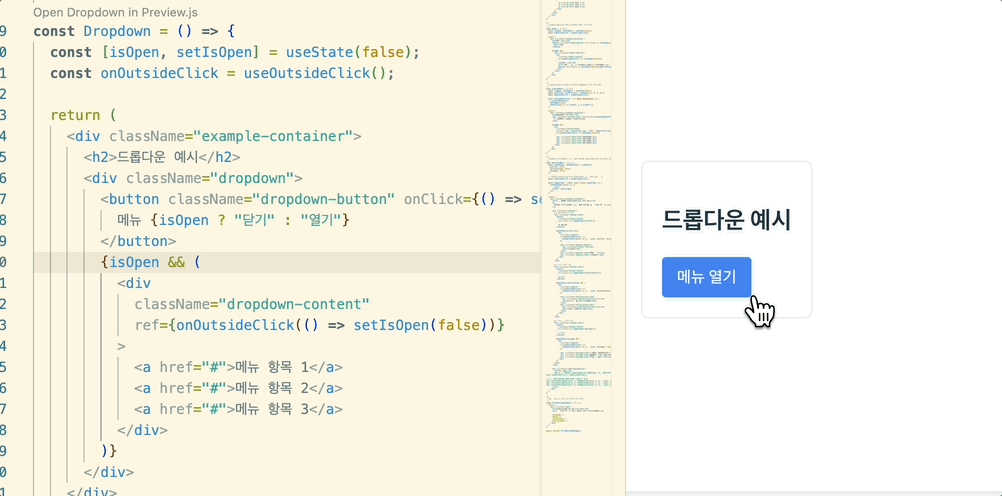This screenshot has width=1002, height=496.
Task: Click the 드롭다운 예시 heading in preview
Action: [727, 220]
